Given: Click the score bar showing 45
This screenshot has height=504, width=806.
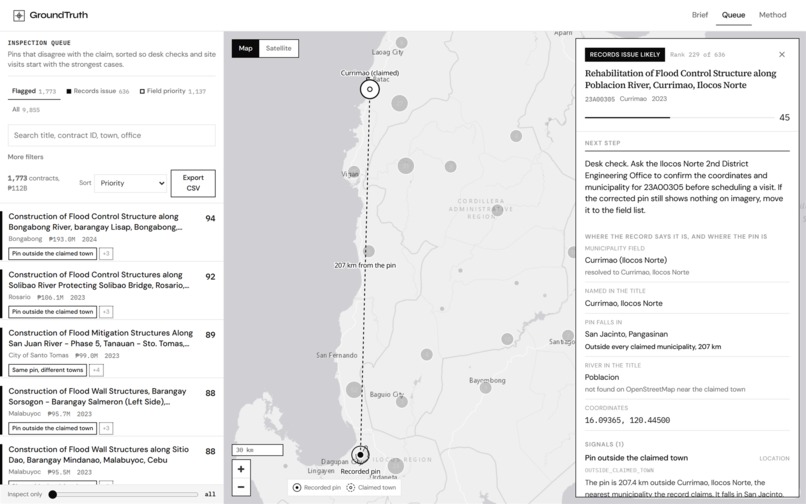Looking at the screenshot, I should 679,117.
